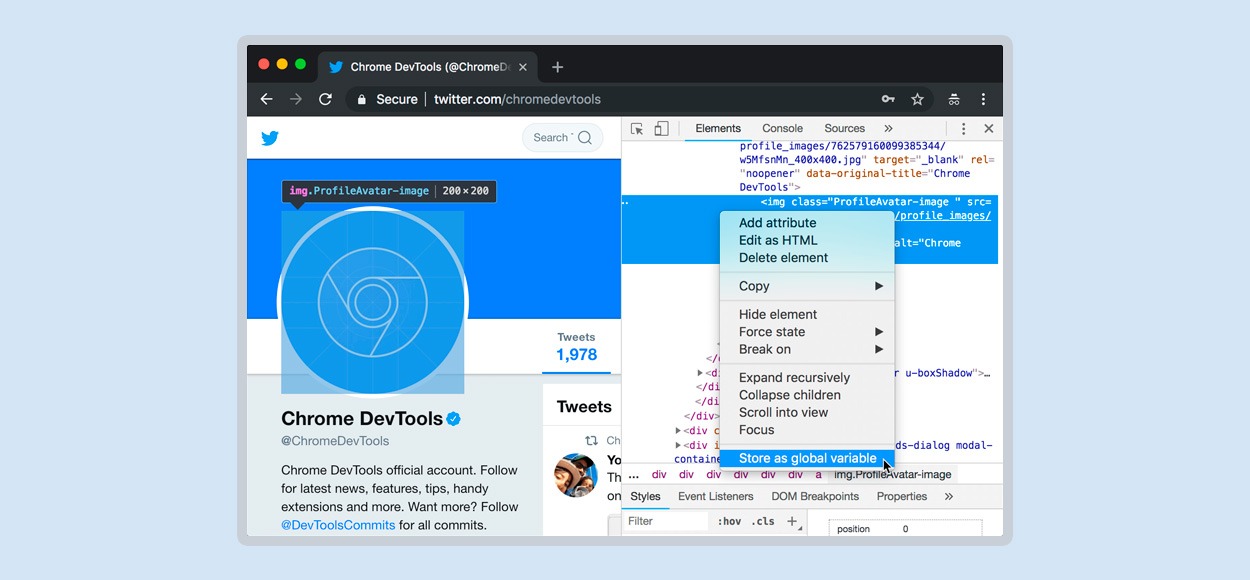The width and height of the screenshot is (1250, 580).
Task: Open the Properties sidebar tab
Action: [902, 497]
